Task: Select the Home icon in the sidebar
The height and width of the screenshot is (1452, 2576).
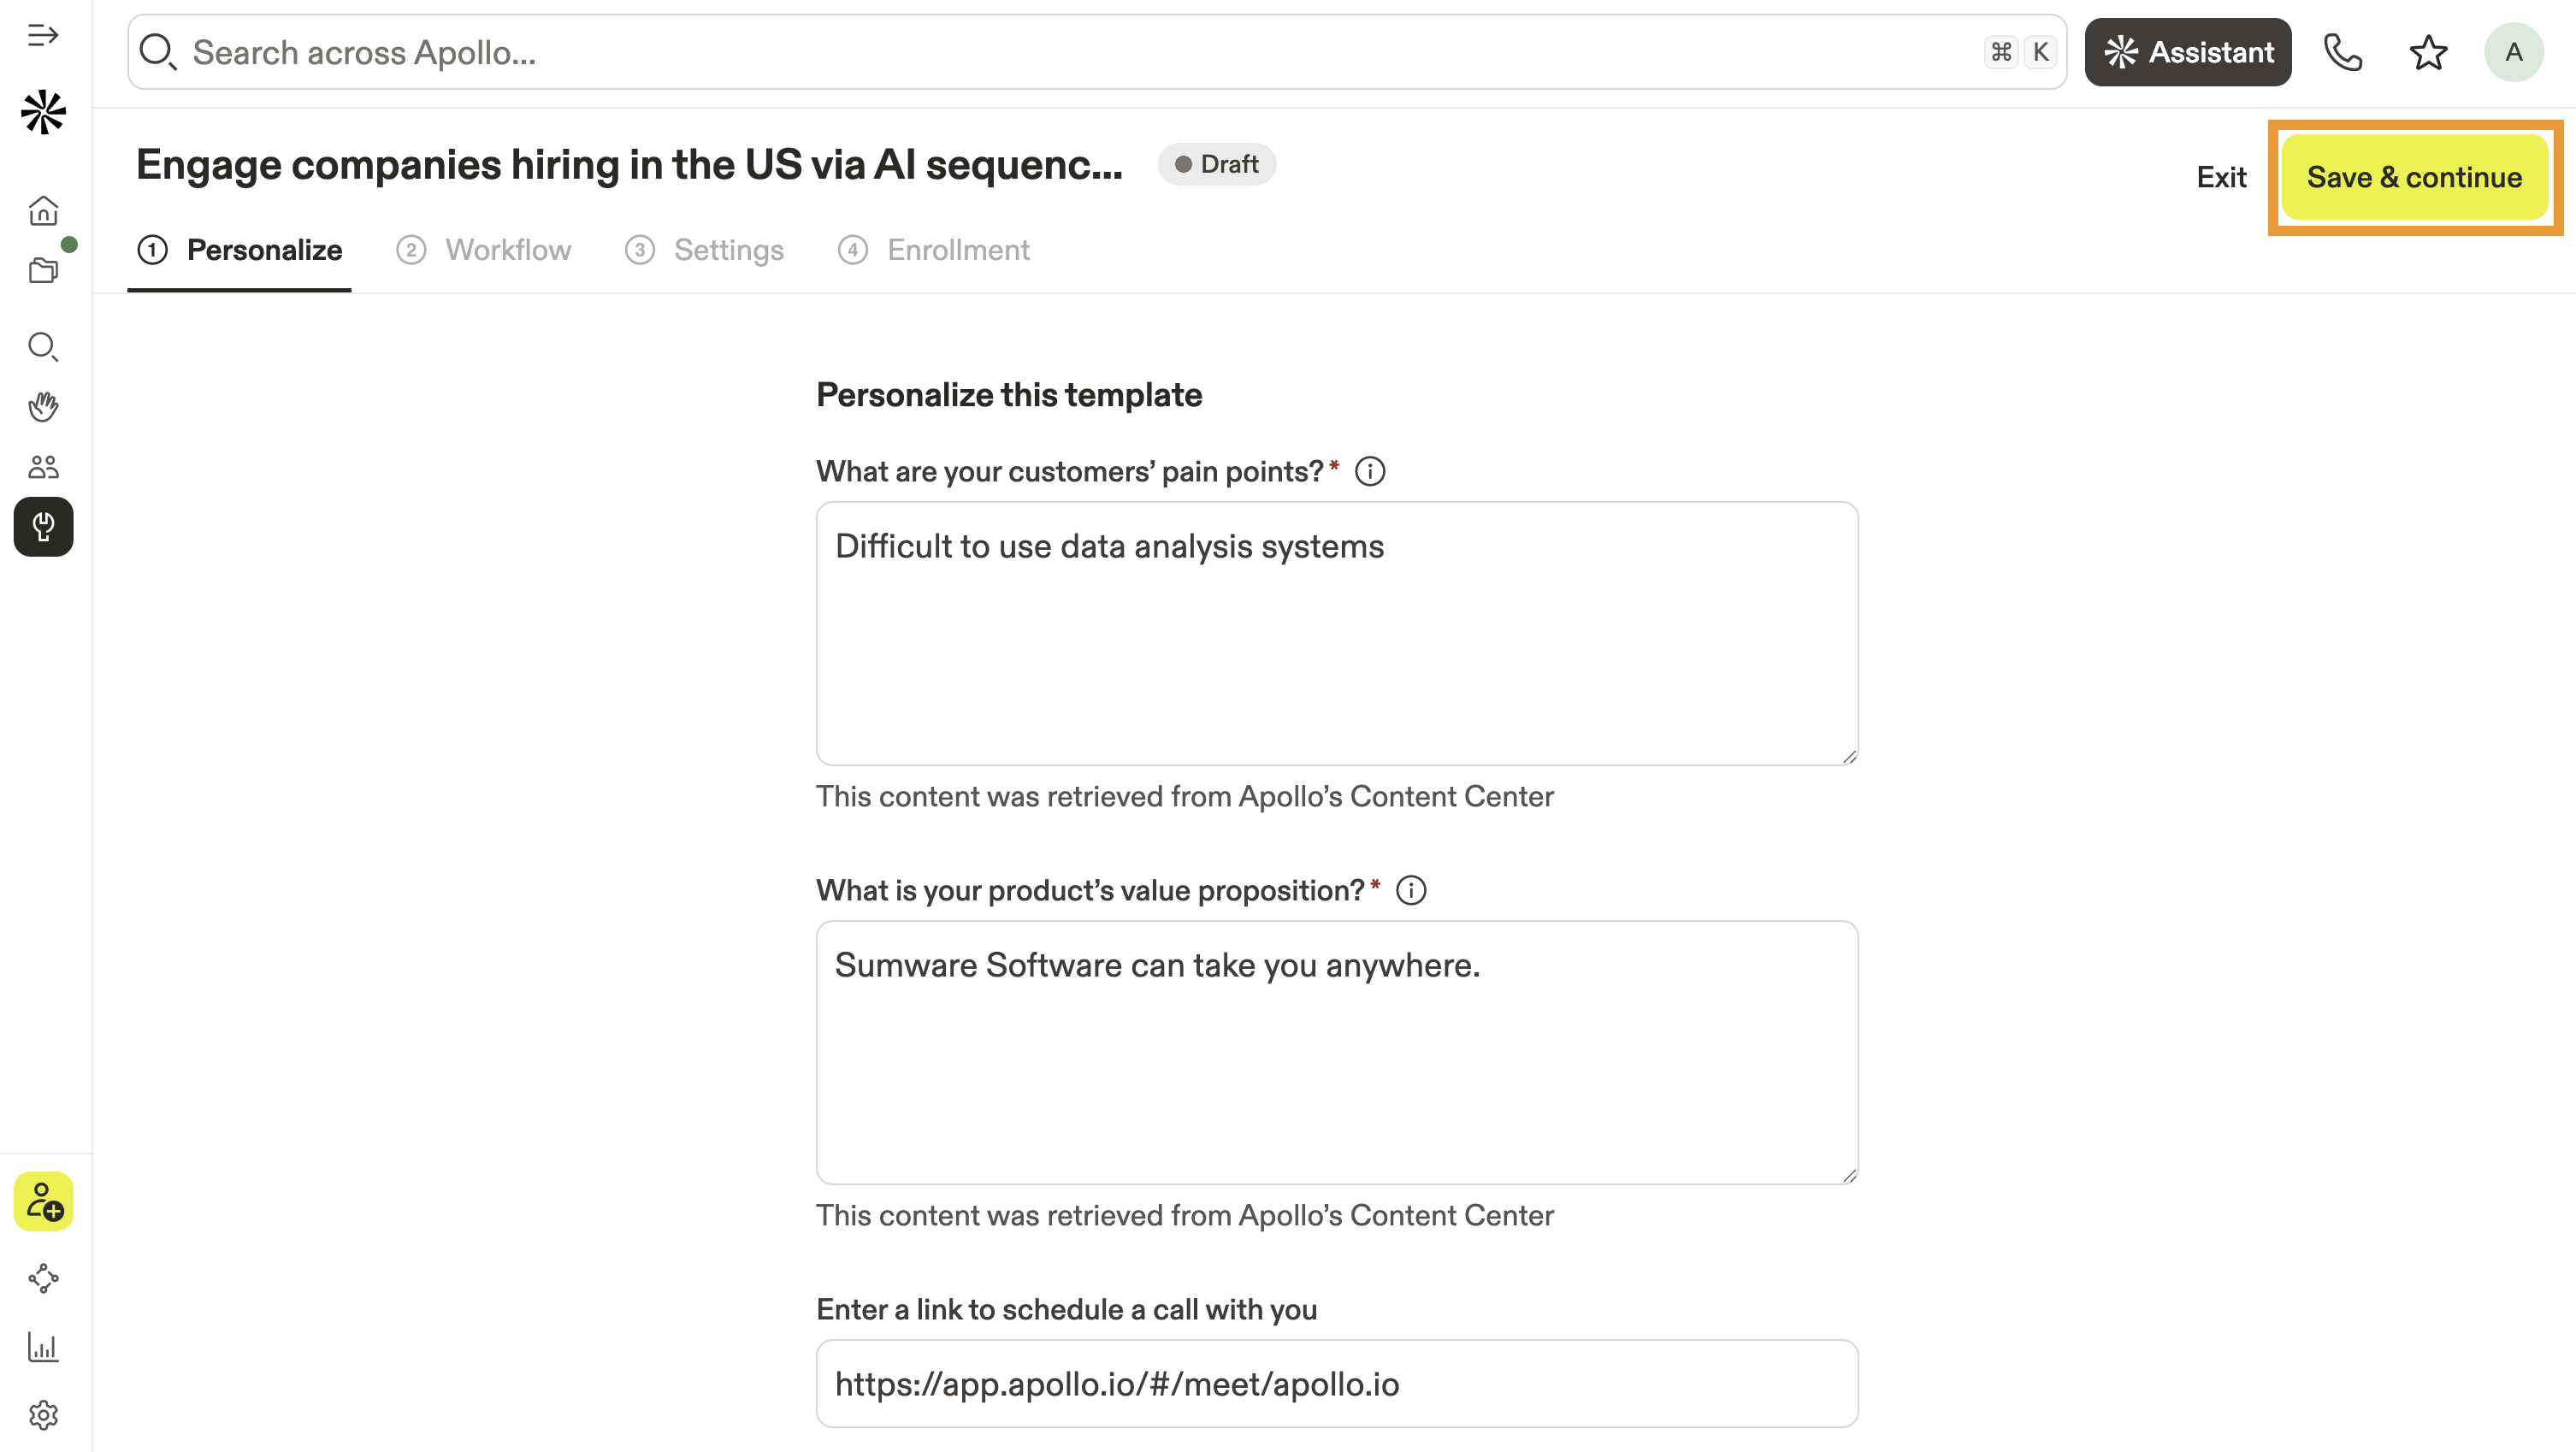Action: point(43,211)
